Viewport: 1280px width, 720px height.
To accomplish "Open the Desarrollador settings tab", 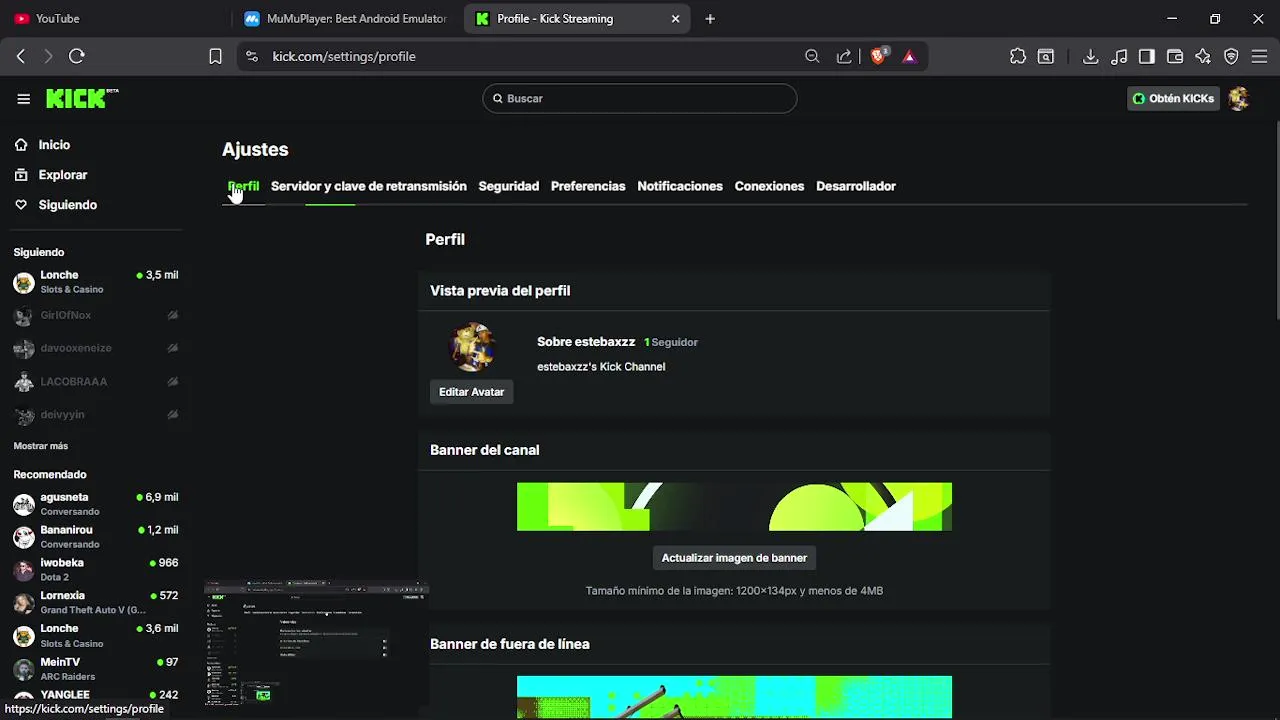I will [x=856, y=187].
